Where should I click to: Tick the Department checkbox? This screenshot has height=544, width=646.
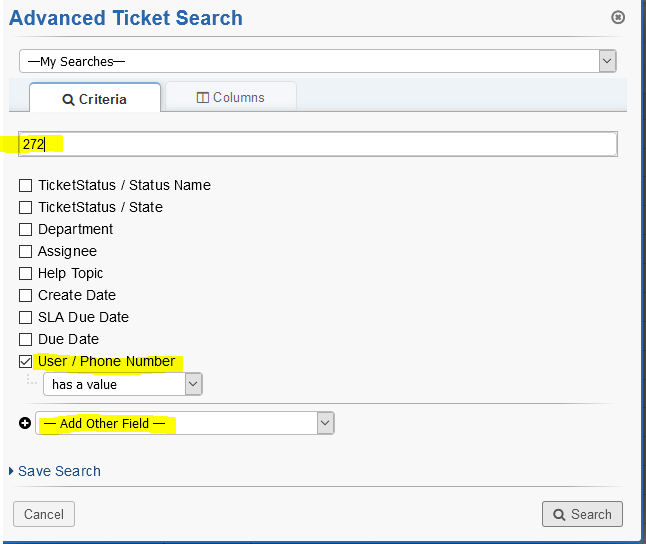coord(26,229)
